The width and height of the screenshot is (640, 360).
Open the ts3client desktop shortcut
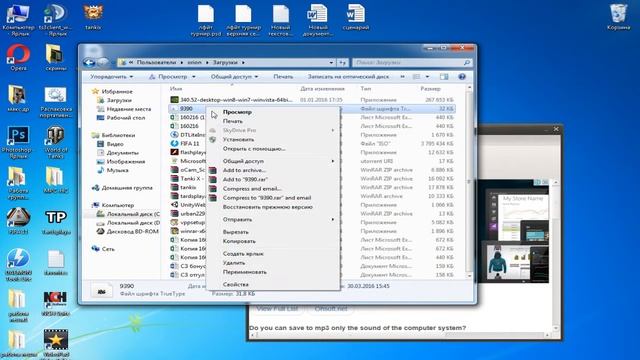(x=56, y=19)
